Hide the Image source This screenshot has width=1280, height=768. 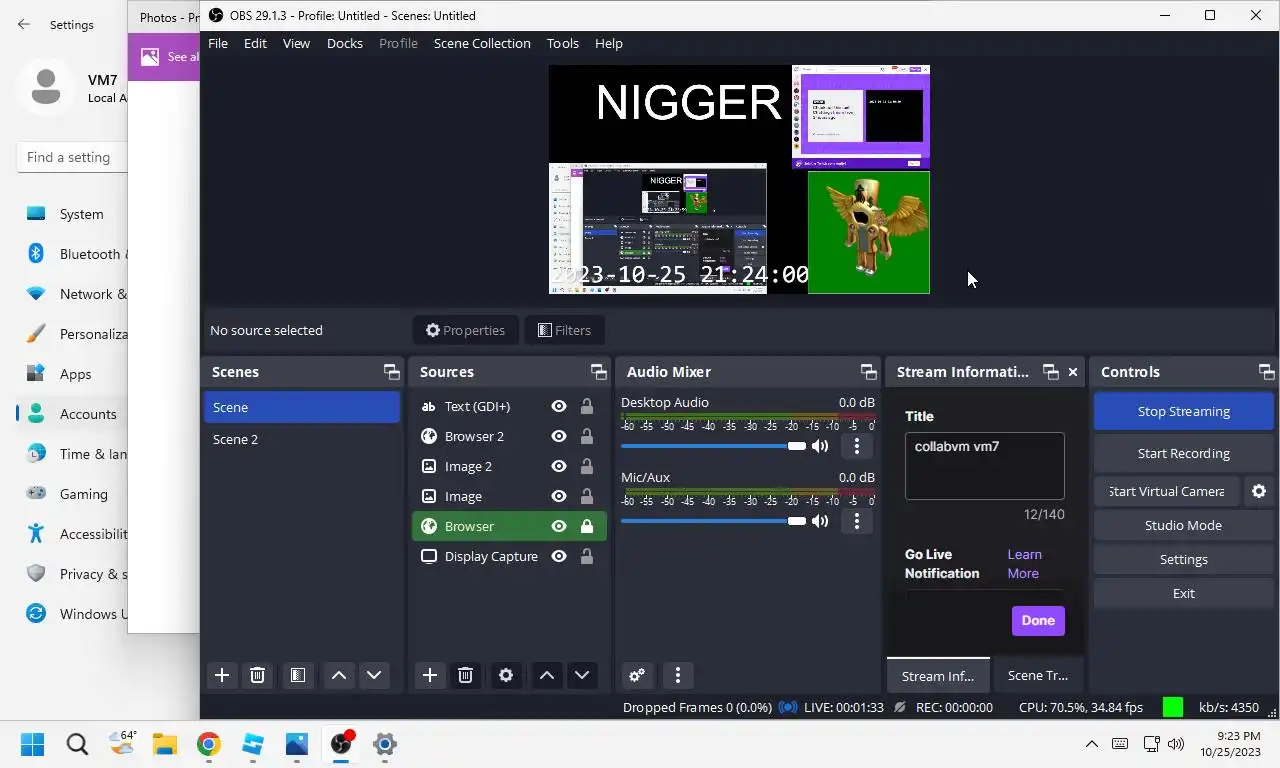point(559,496)
